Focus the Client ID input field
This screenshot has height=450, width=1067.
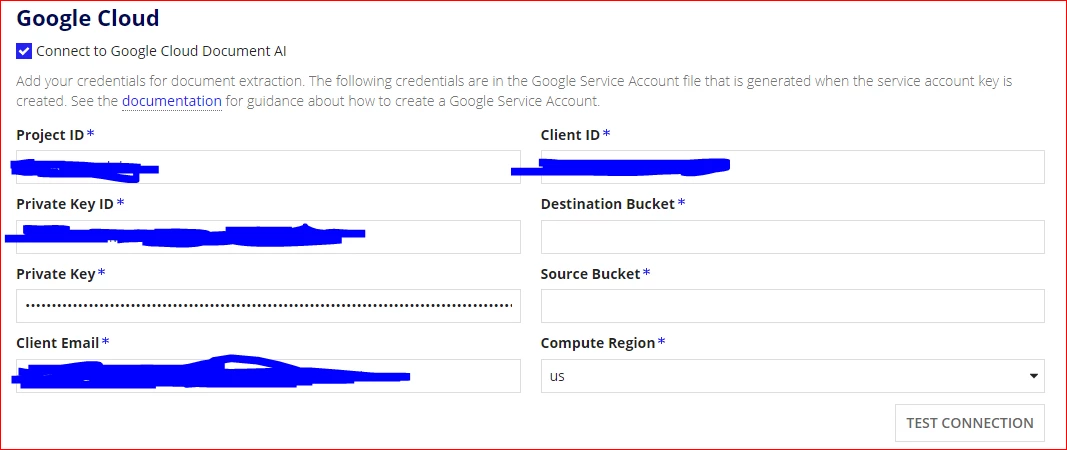point(793,167)
